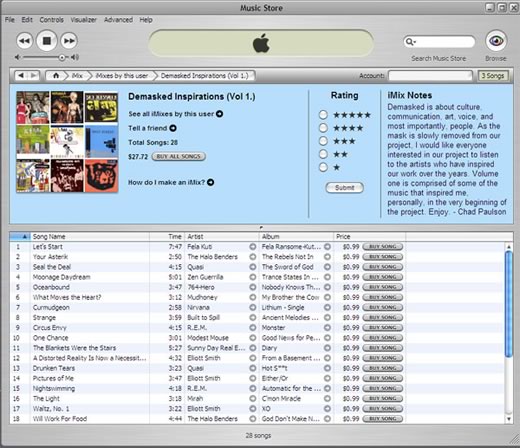Select the song row Nightswimming

click(x=257, y=388)
